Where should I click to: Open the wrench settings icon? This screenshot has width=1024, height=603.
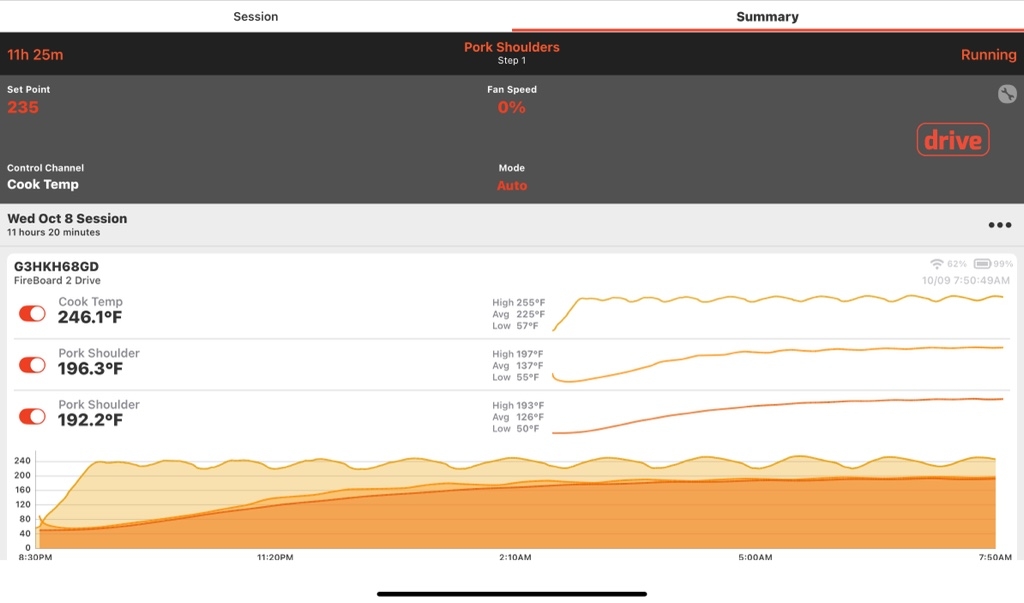(x=1006, y=94)
